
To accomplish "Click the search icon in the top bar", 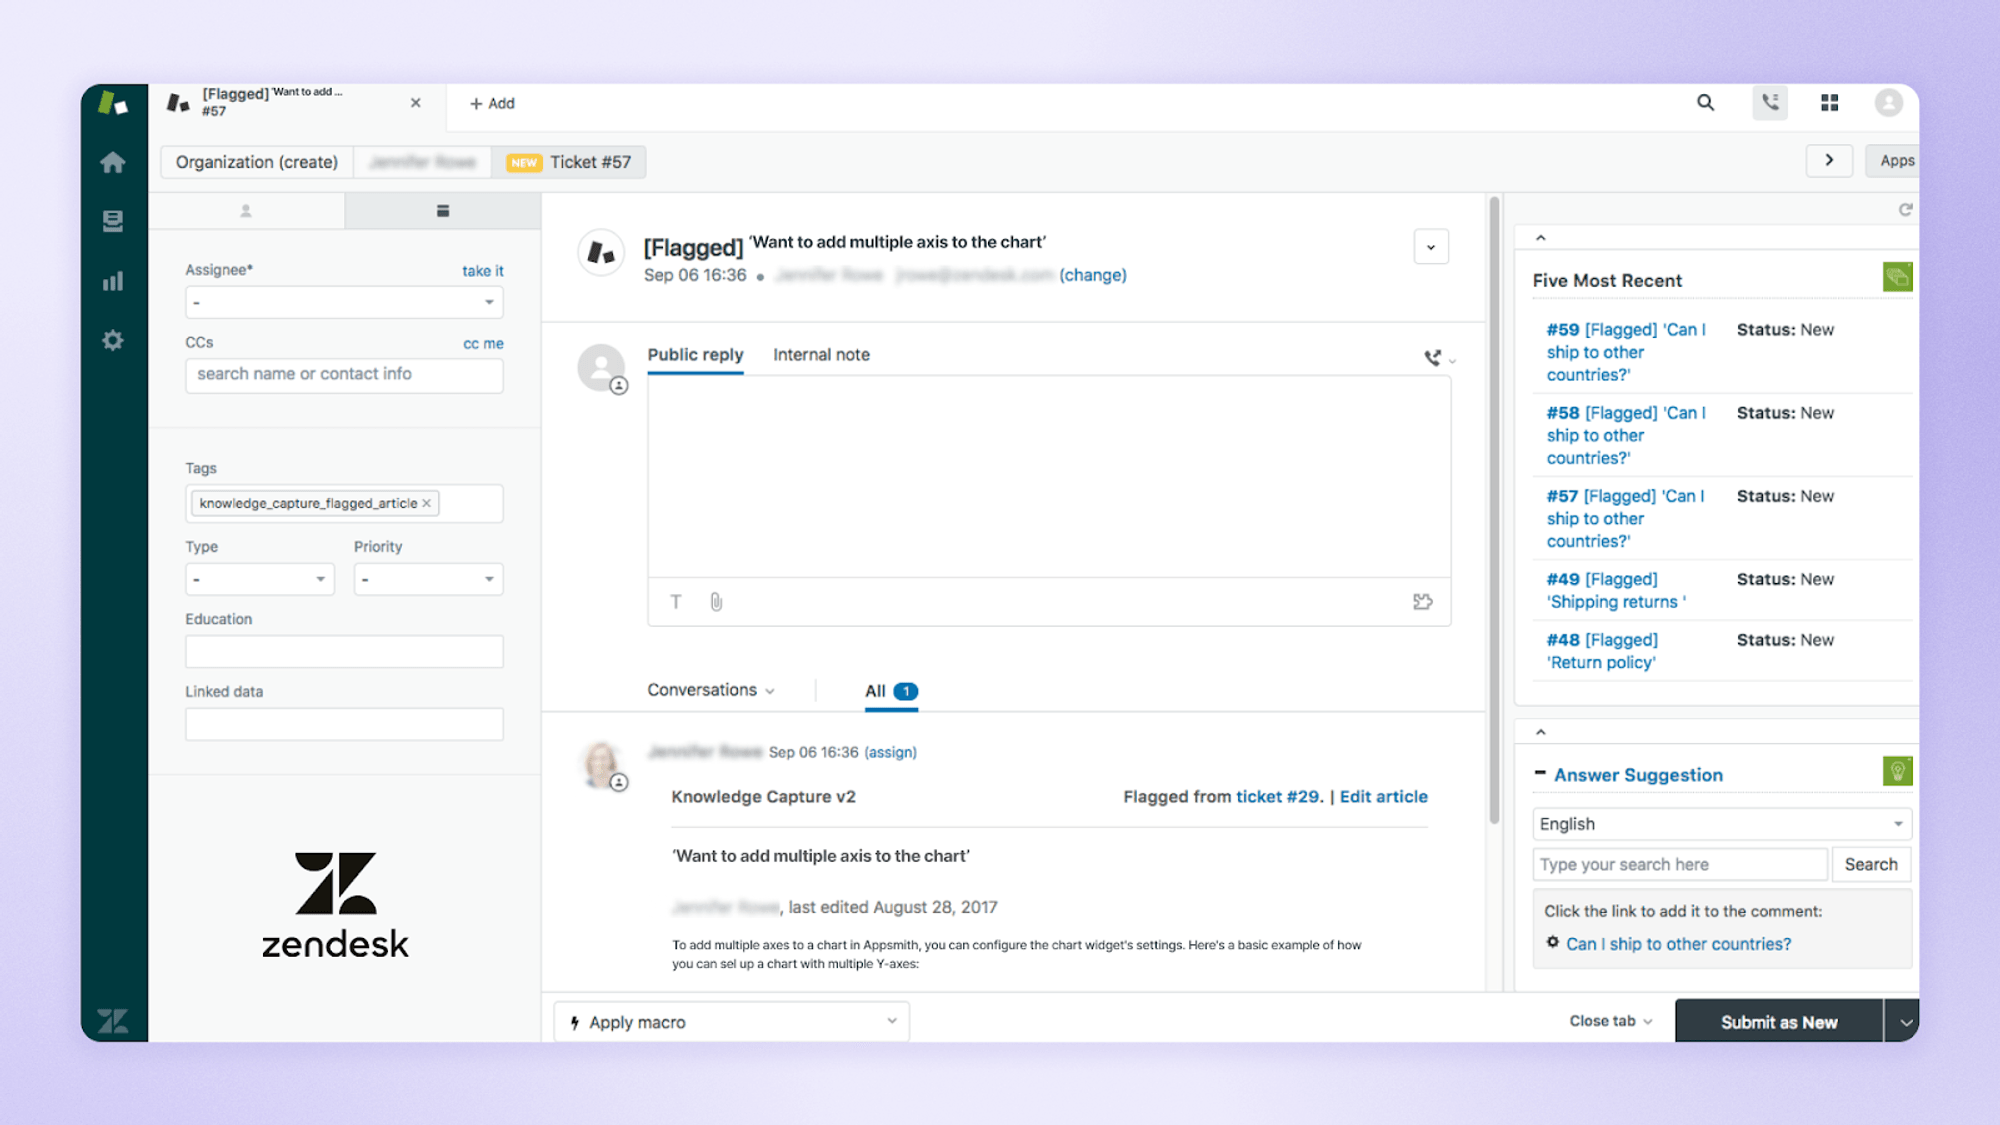I will [1705, 103].
